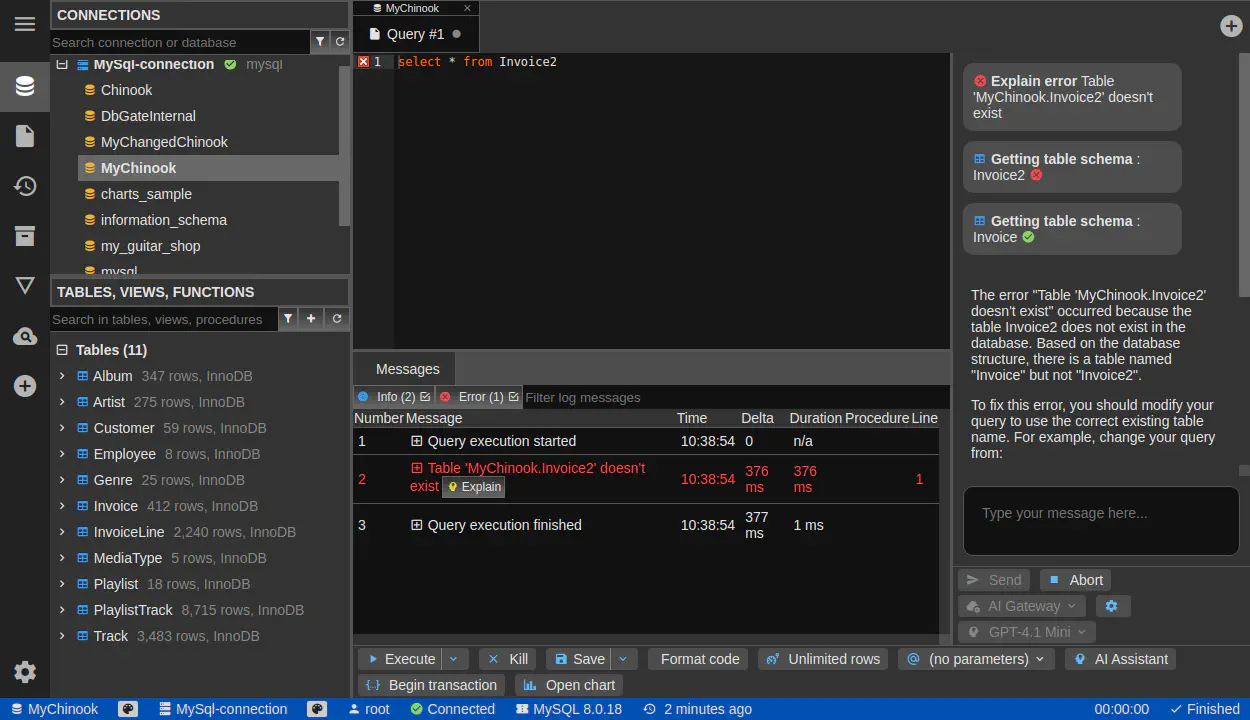
Task: Click Explain on the error message
Action: pos(474,487)
